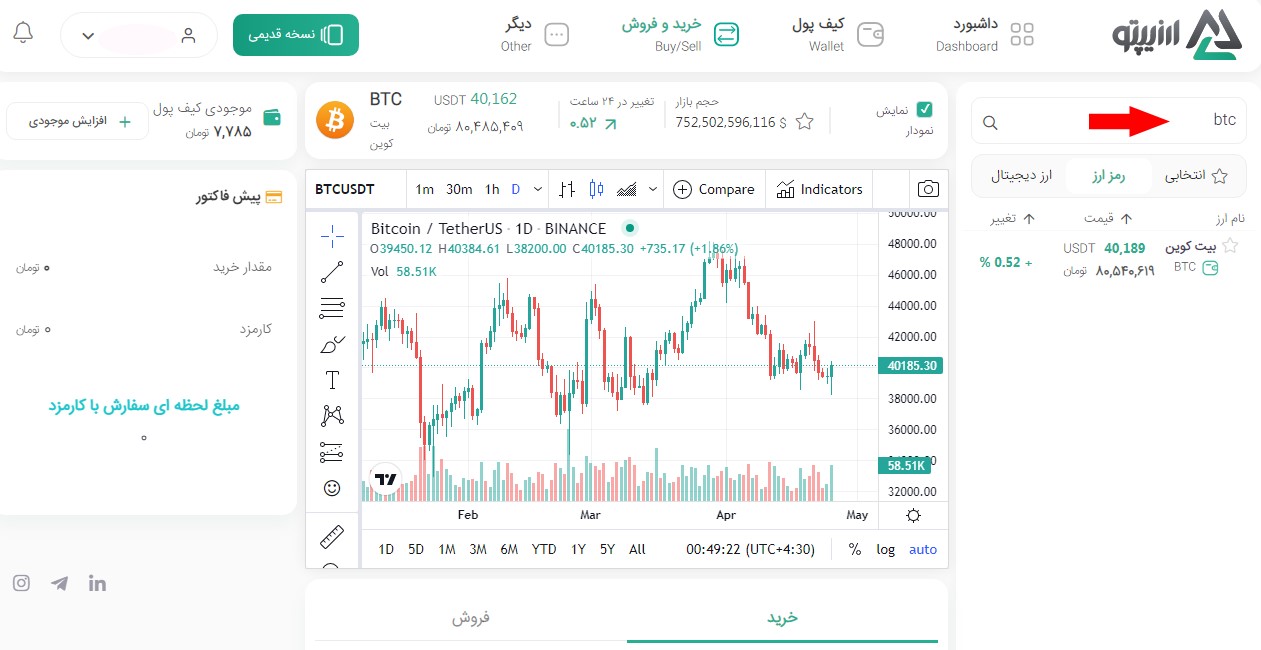Image resolution: width=1261 pixels, height=650 pixels.
Task: Toggle the auto scale option
Action: click(923, 549)
